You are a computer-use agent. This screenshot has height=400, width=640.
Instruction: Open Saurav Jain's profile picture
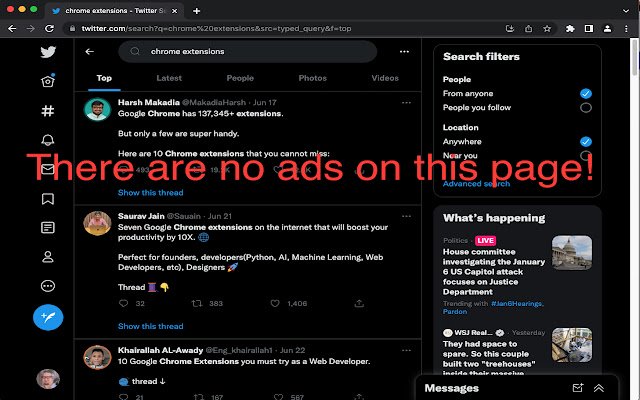click(x=97, y=223)
